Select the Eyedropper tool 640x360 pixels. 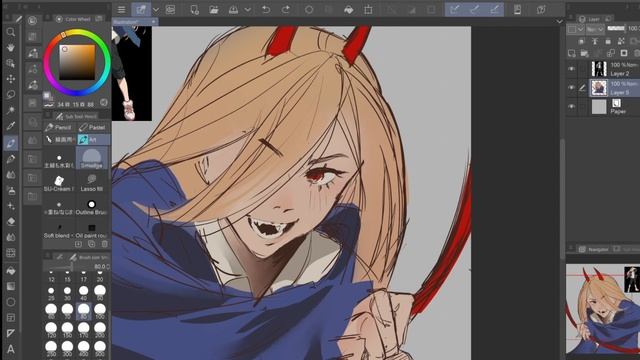11,126
